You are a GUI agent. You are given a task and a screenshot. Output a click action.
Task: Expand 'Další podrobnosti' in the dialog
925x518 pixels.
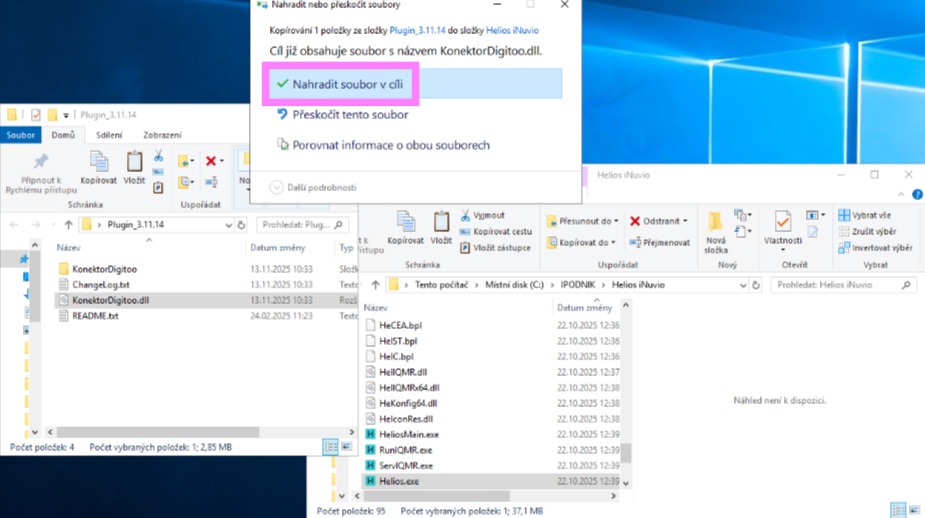point(313,188)
